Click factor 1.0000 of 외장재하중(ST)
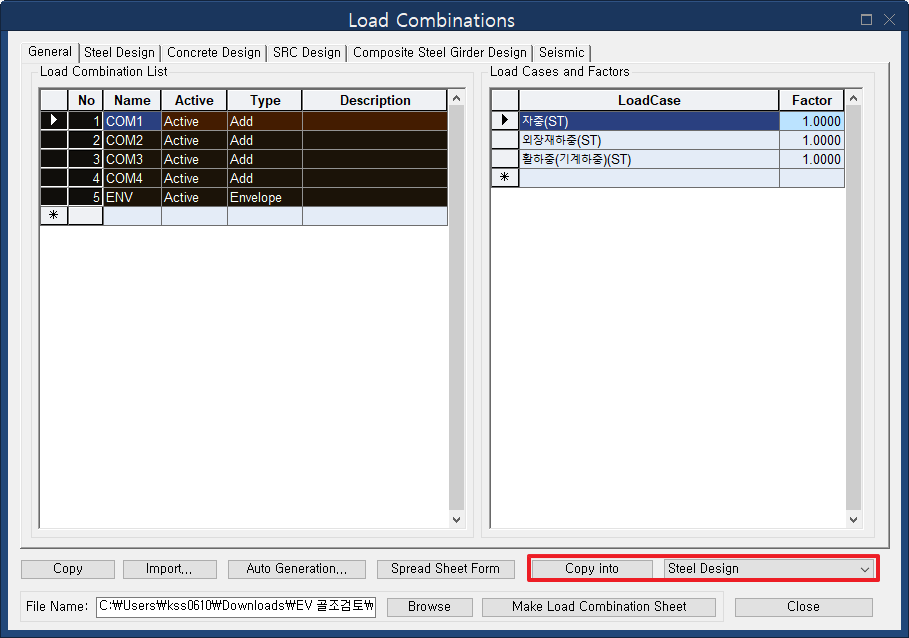Image resolution: width=909 pixels, height=638 pixels. pyautogui.click(x=812, y=140)
